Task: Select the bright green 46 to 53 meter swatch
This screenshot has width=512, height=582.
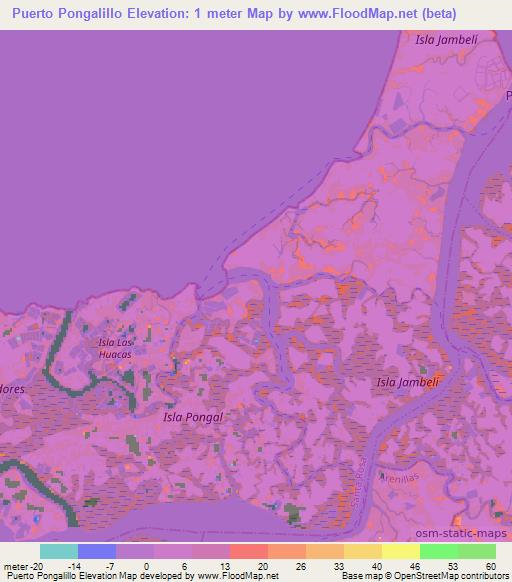Action: tap(439, 551)
